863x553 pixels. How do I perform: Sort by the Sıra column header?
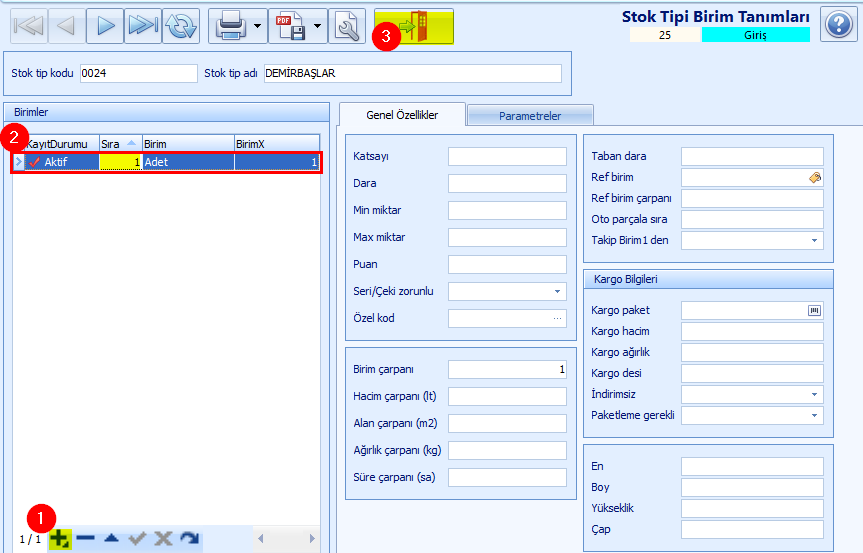coord(119,144)
